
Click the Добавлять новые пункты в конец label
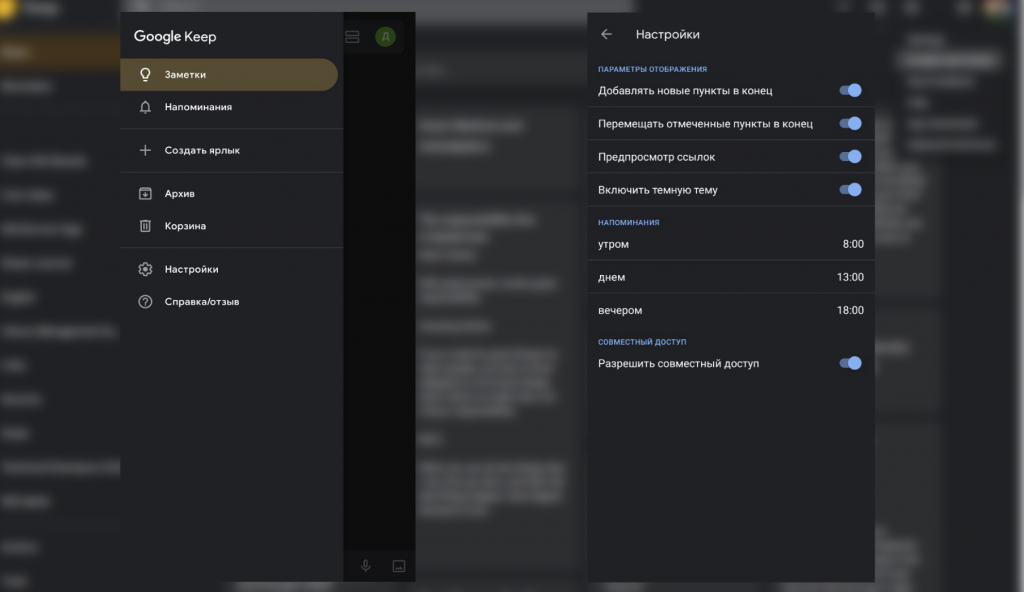pyautogui.click(x=685, y=91)
